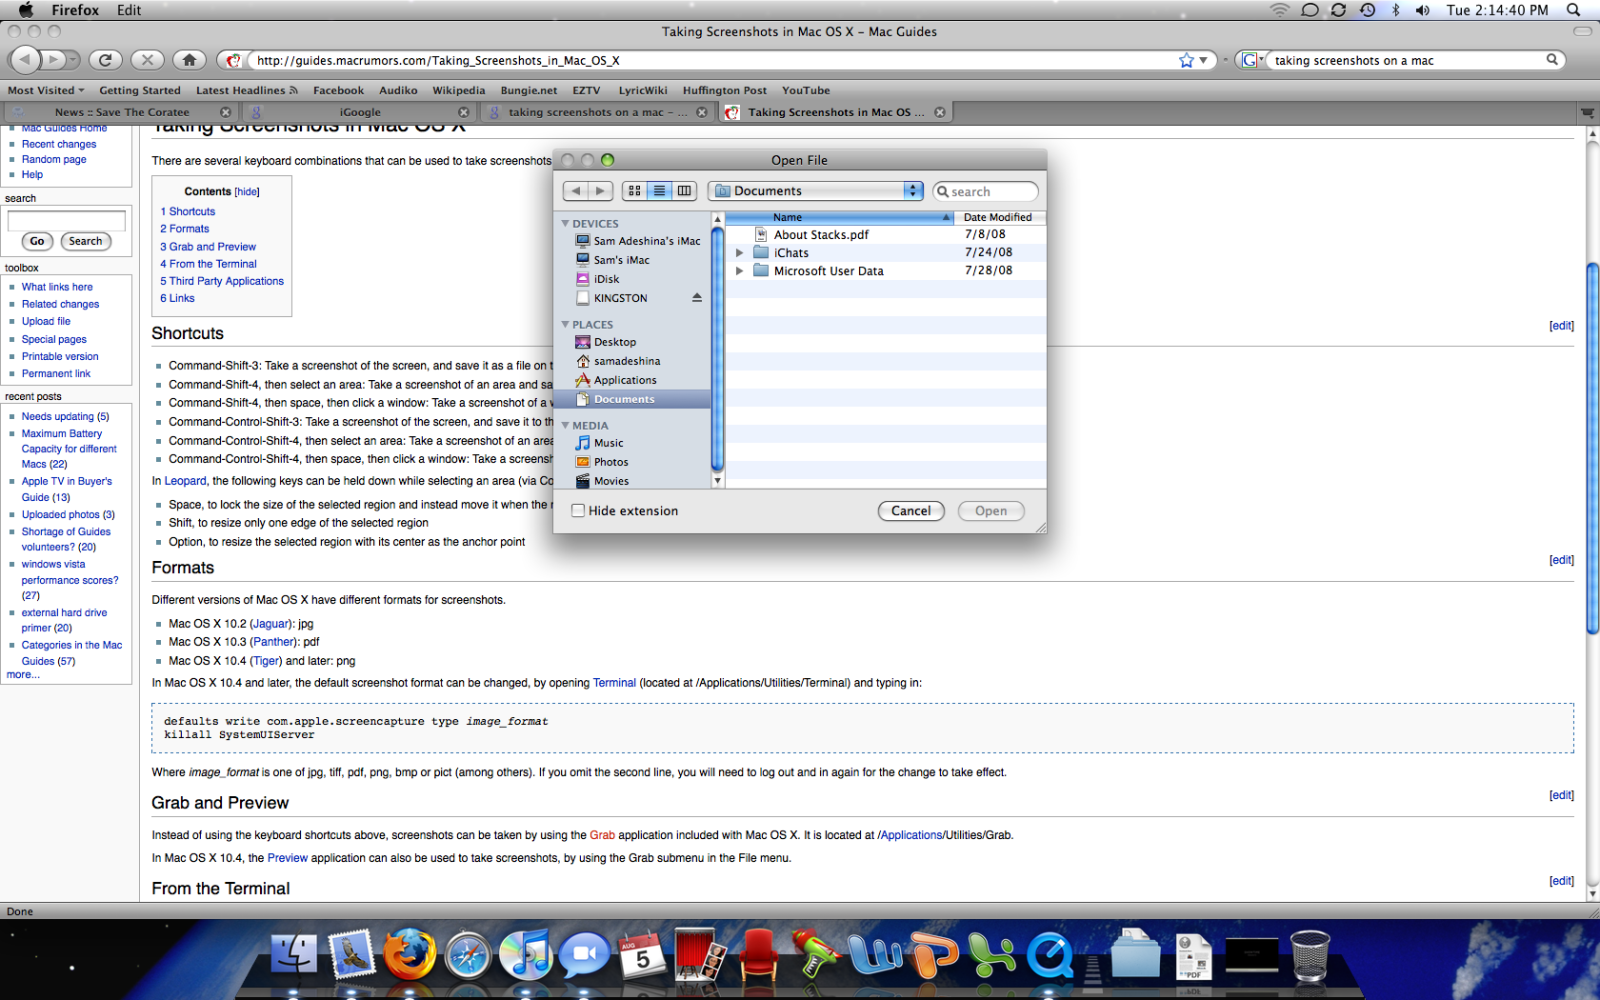Cancel the Open File dialog
1600x1000 pixels.
click(x=911, y=511)
